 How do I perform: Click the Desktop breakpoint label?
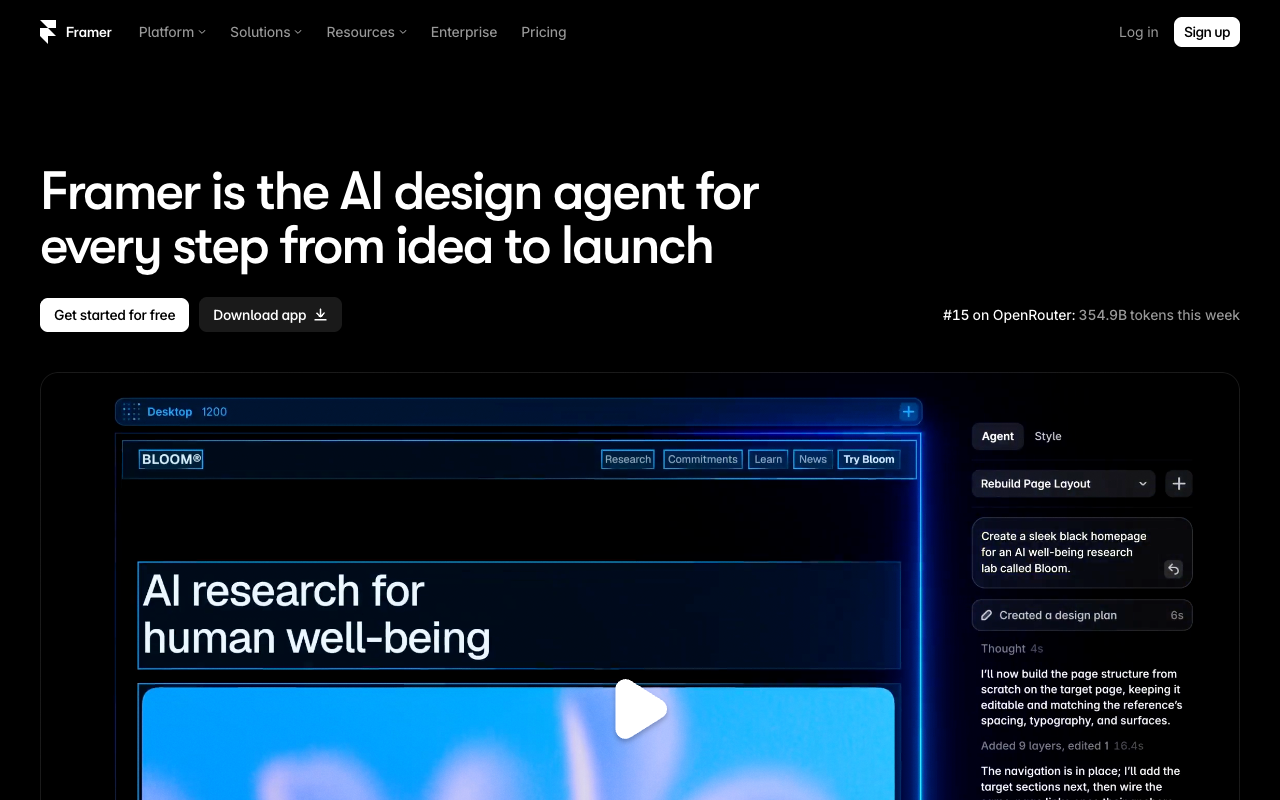[x=169, y=412]
